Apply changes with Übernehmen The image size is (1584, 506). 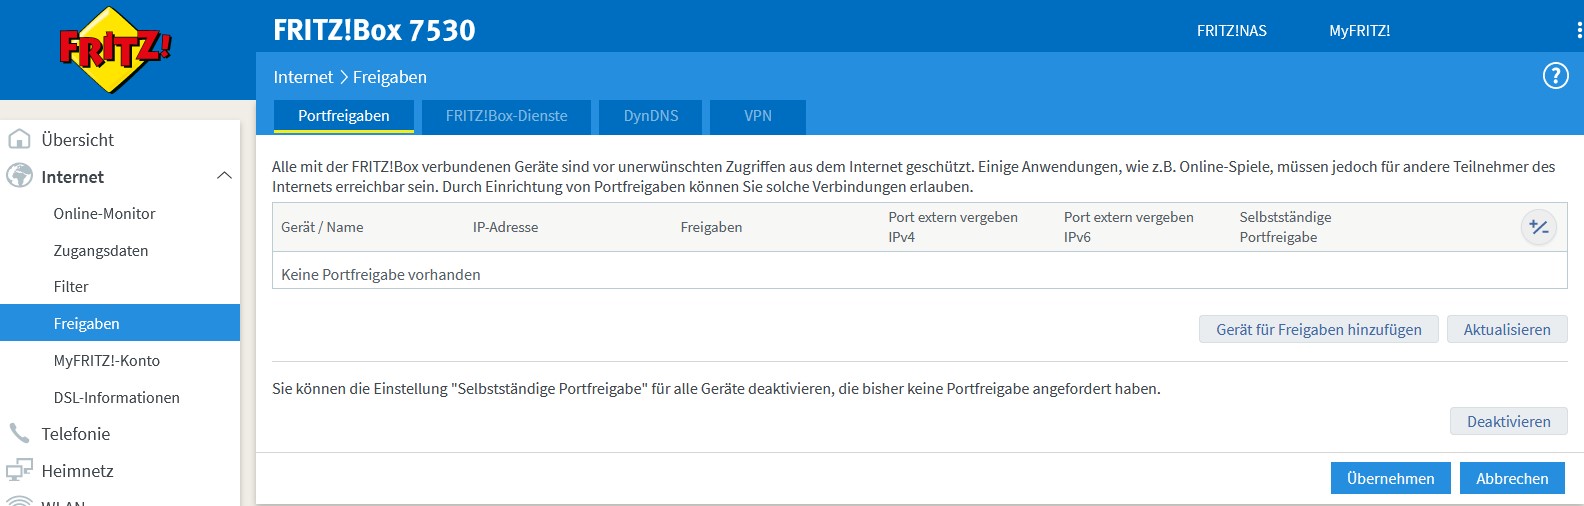pyautogui.click(x=1390, y=479)
